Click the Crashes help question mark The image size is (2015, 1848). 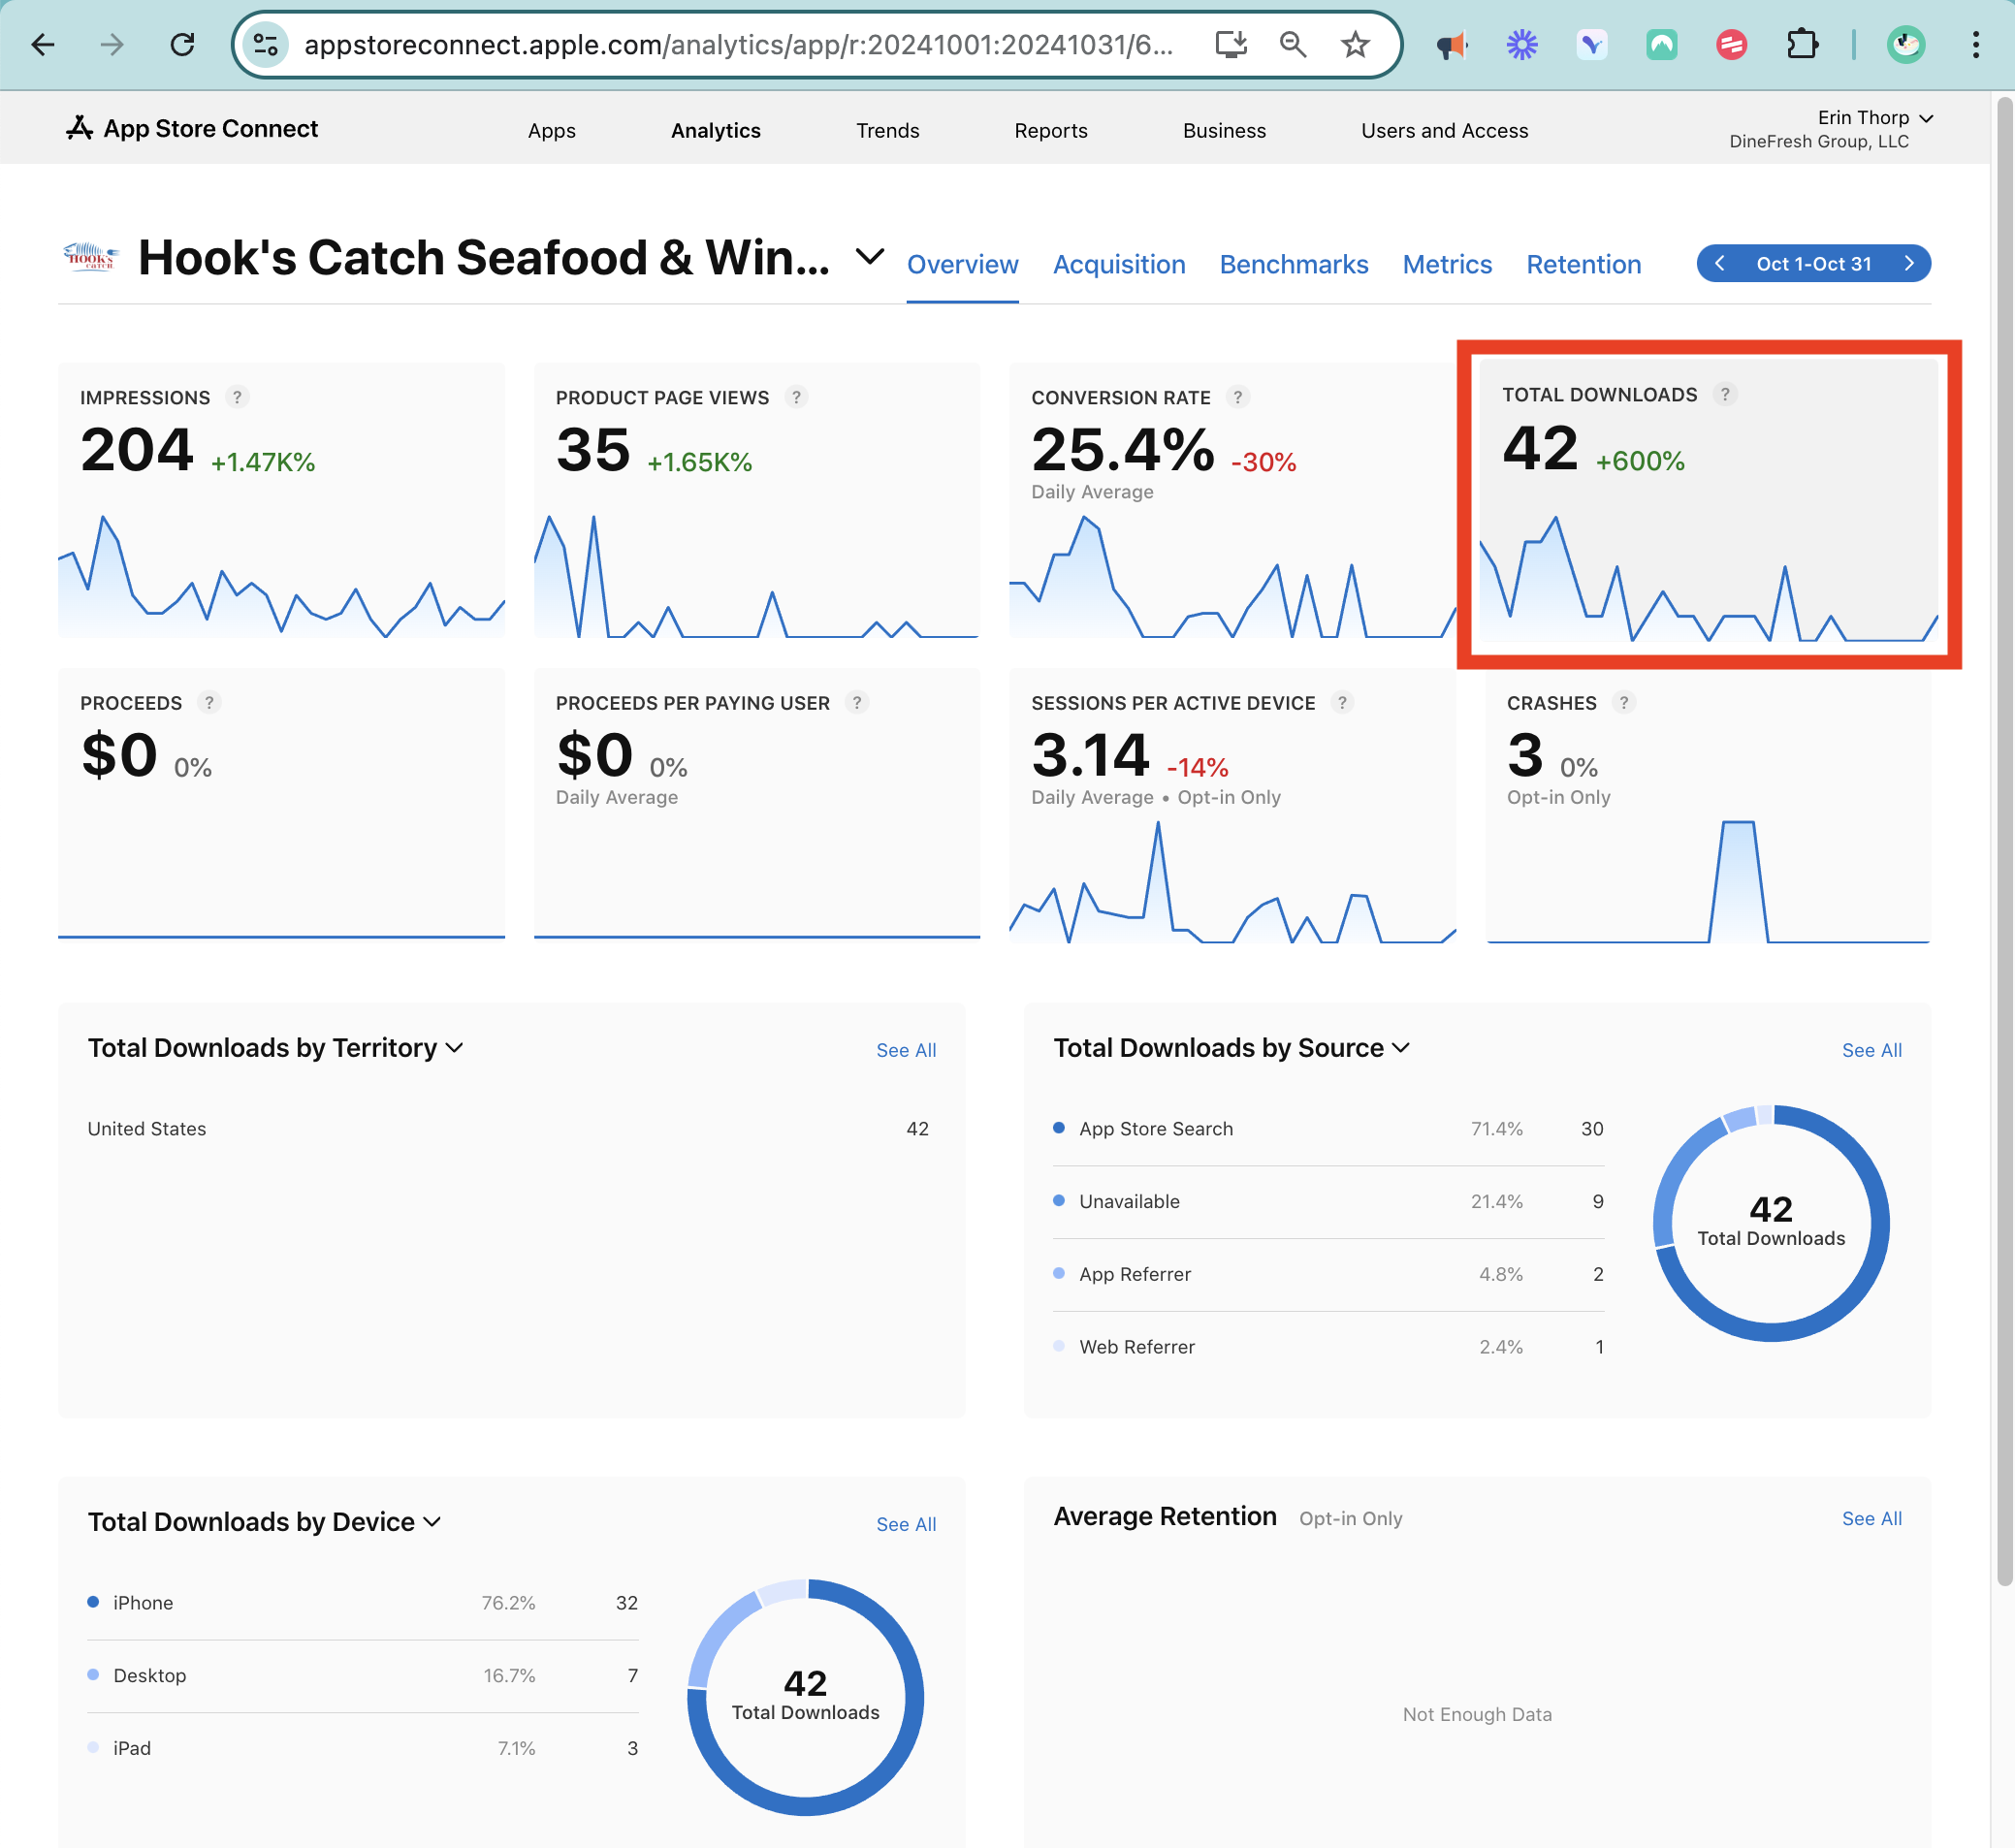coord(1624,703)
